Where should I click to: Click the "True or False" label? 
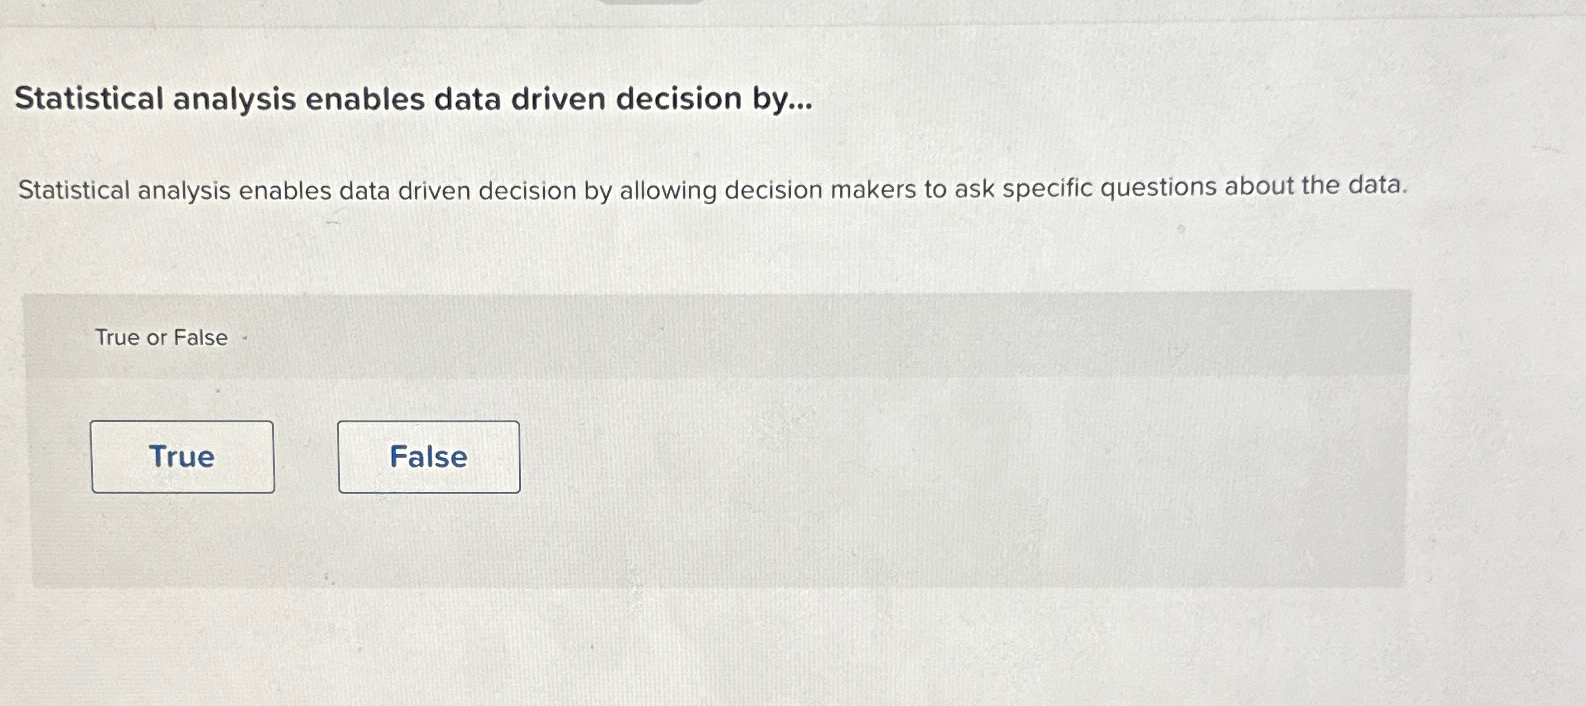159,337
